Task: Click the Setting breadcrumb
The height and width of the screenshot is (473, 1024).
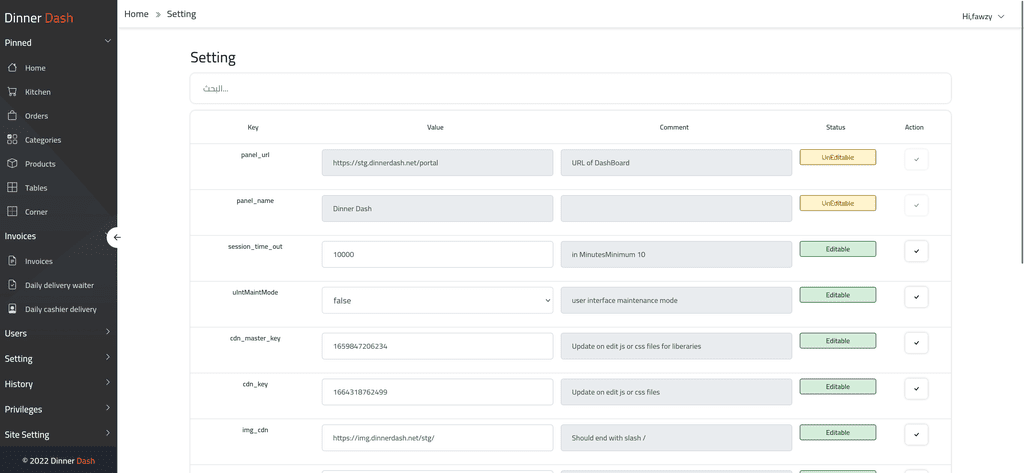Action: pos(181,14)
